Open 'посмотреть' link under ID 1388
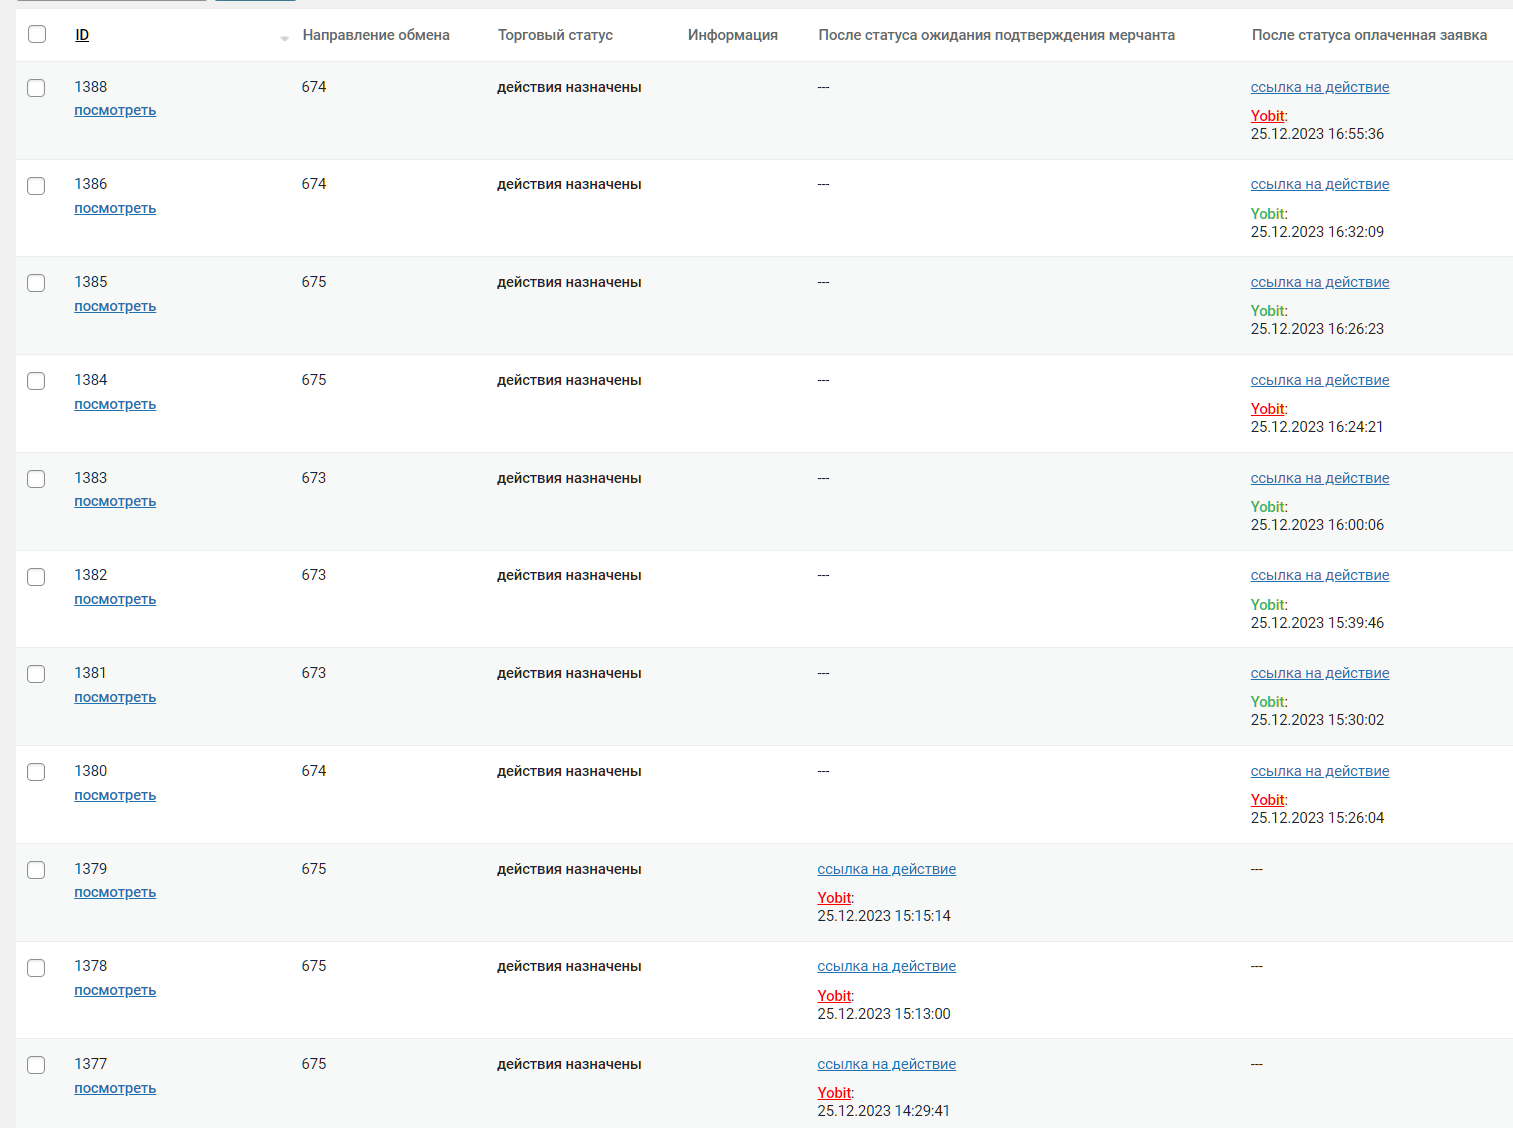Screen dimensions: 1513x1128 point(115,111)
